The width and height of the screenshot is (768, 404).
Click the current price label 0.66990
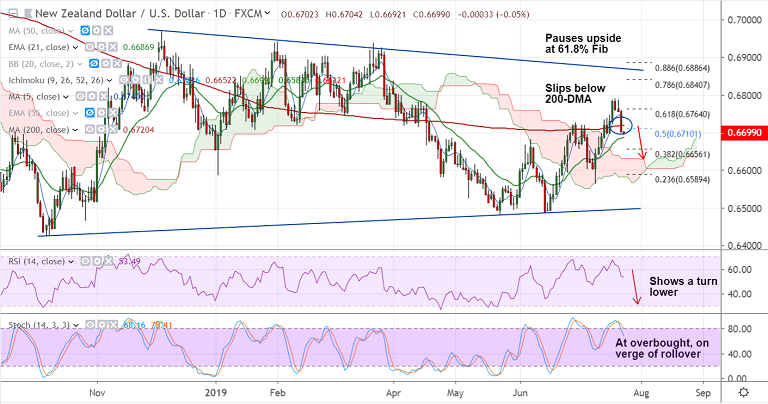[743, 133]
